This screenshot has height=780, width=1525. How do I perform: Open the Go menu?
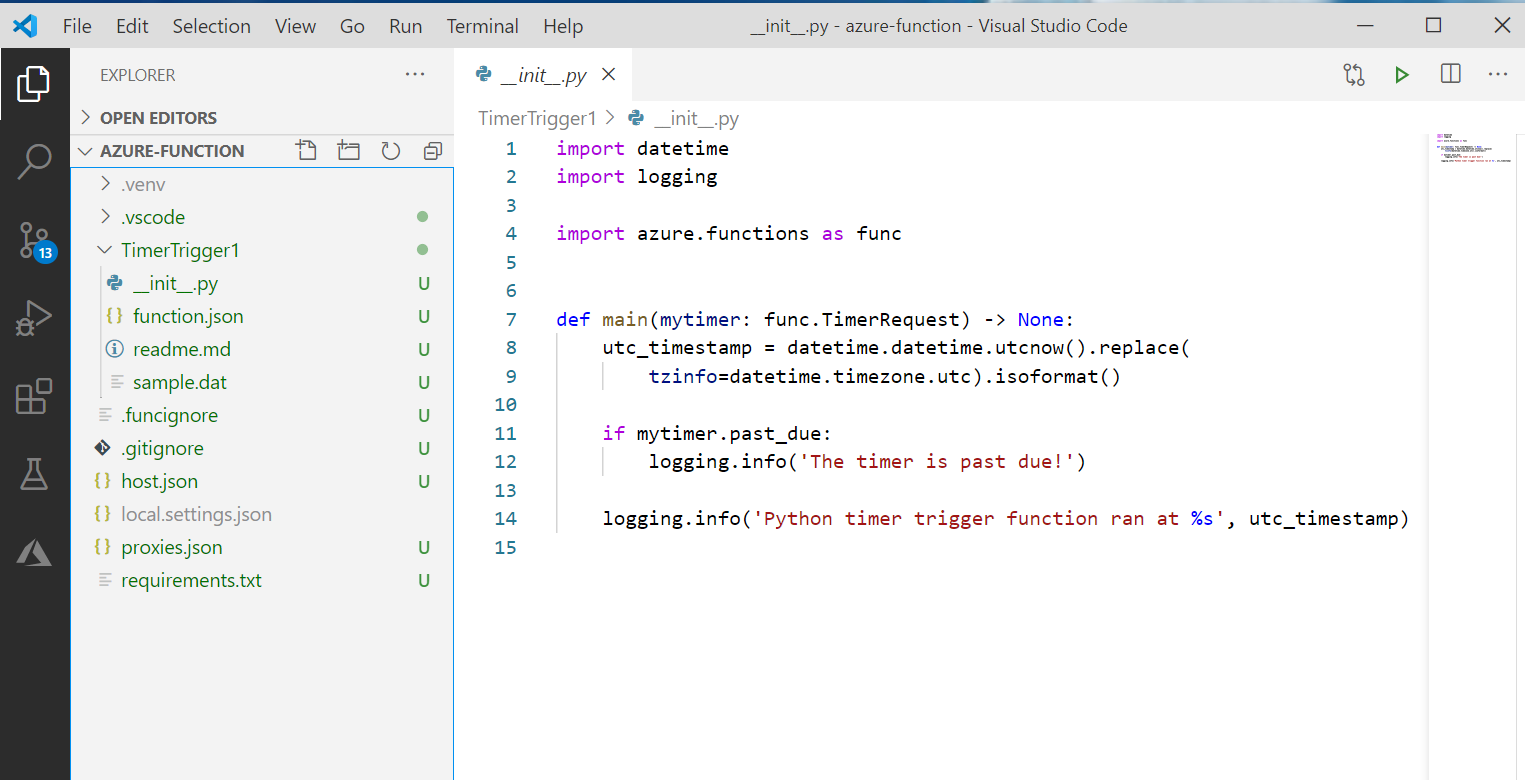click(352, 26)
